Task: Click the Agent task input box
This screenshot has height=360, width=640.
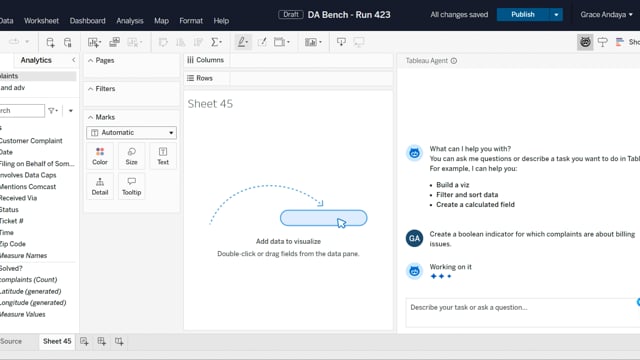Action: click(522, 313)
